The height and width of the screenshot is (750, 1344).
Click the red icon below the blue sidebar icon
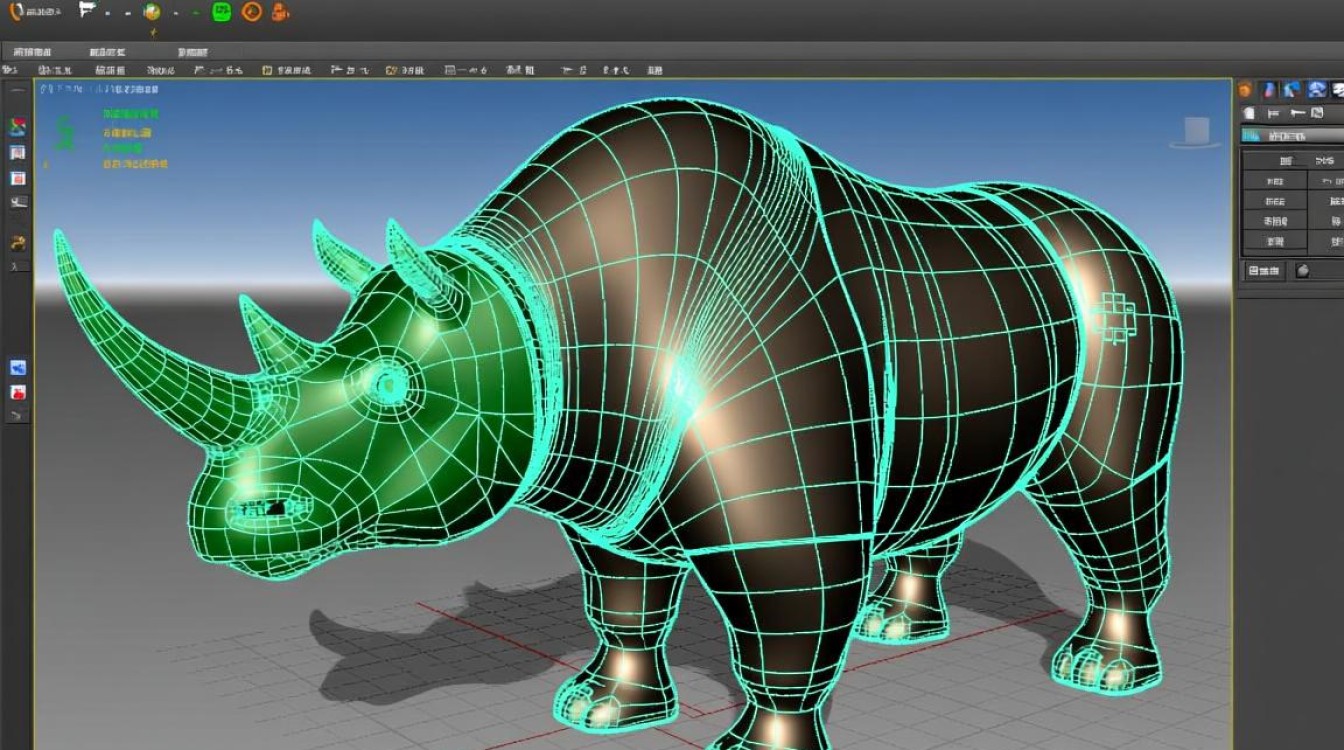(x=17, y=392)
